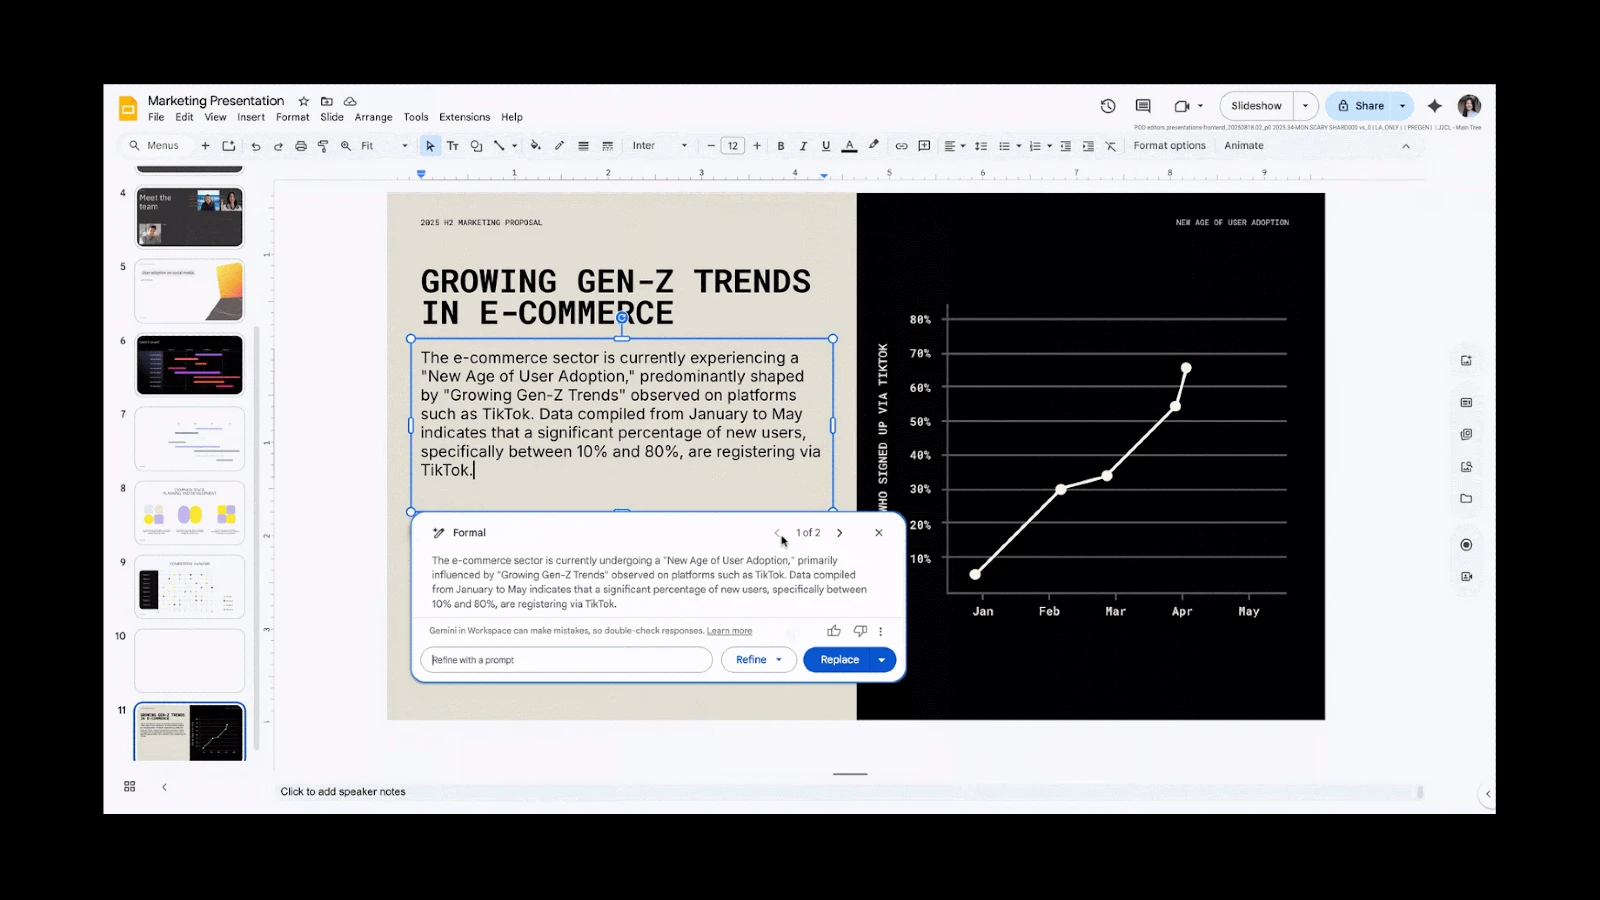Select the shape tool
This screenshot has width=1600, height=900.
[476, 146]
